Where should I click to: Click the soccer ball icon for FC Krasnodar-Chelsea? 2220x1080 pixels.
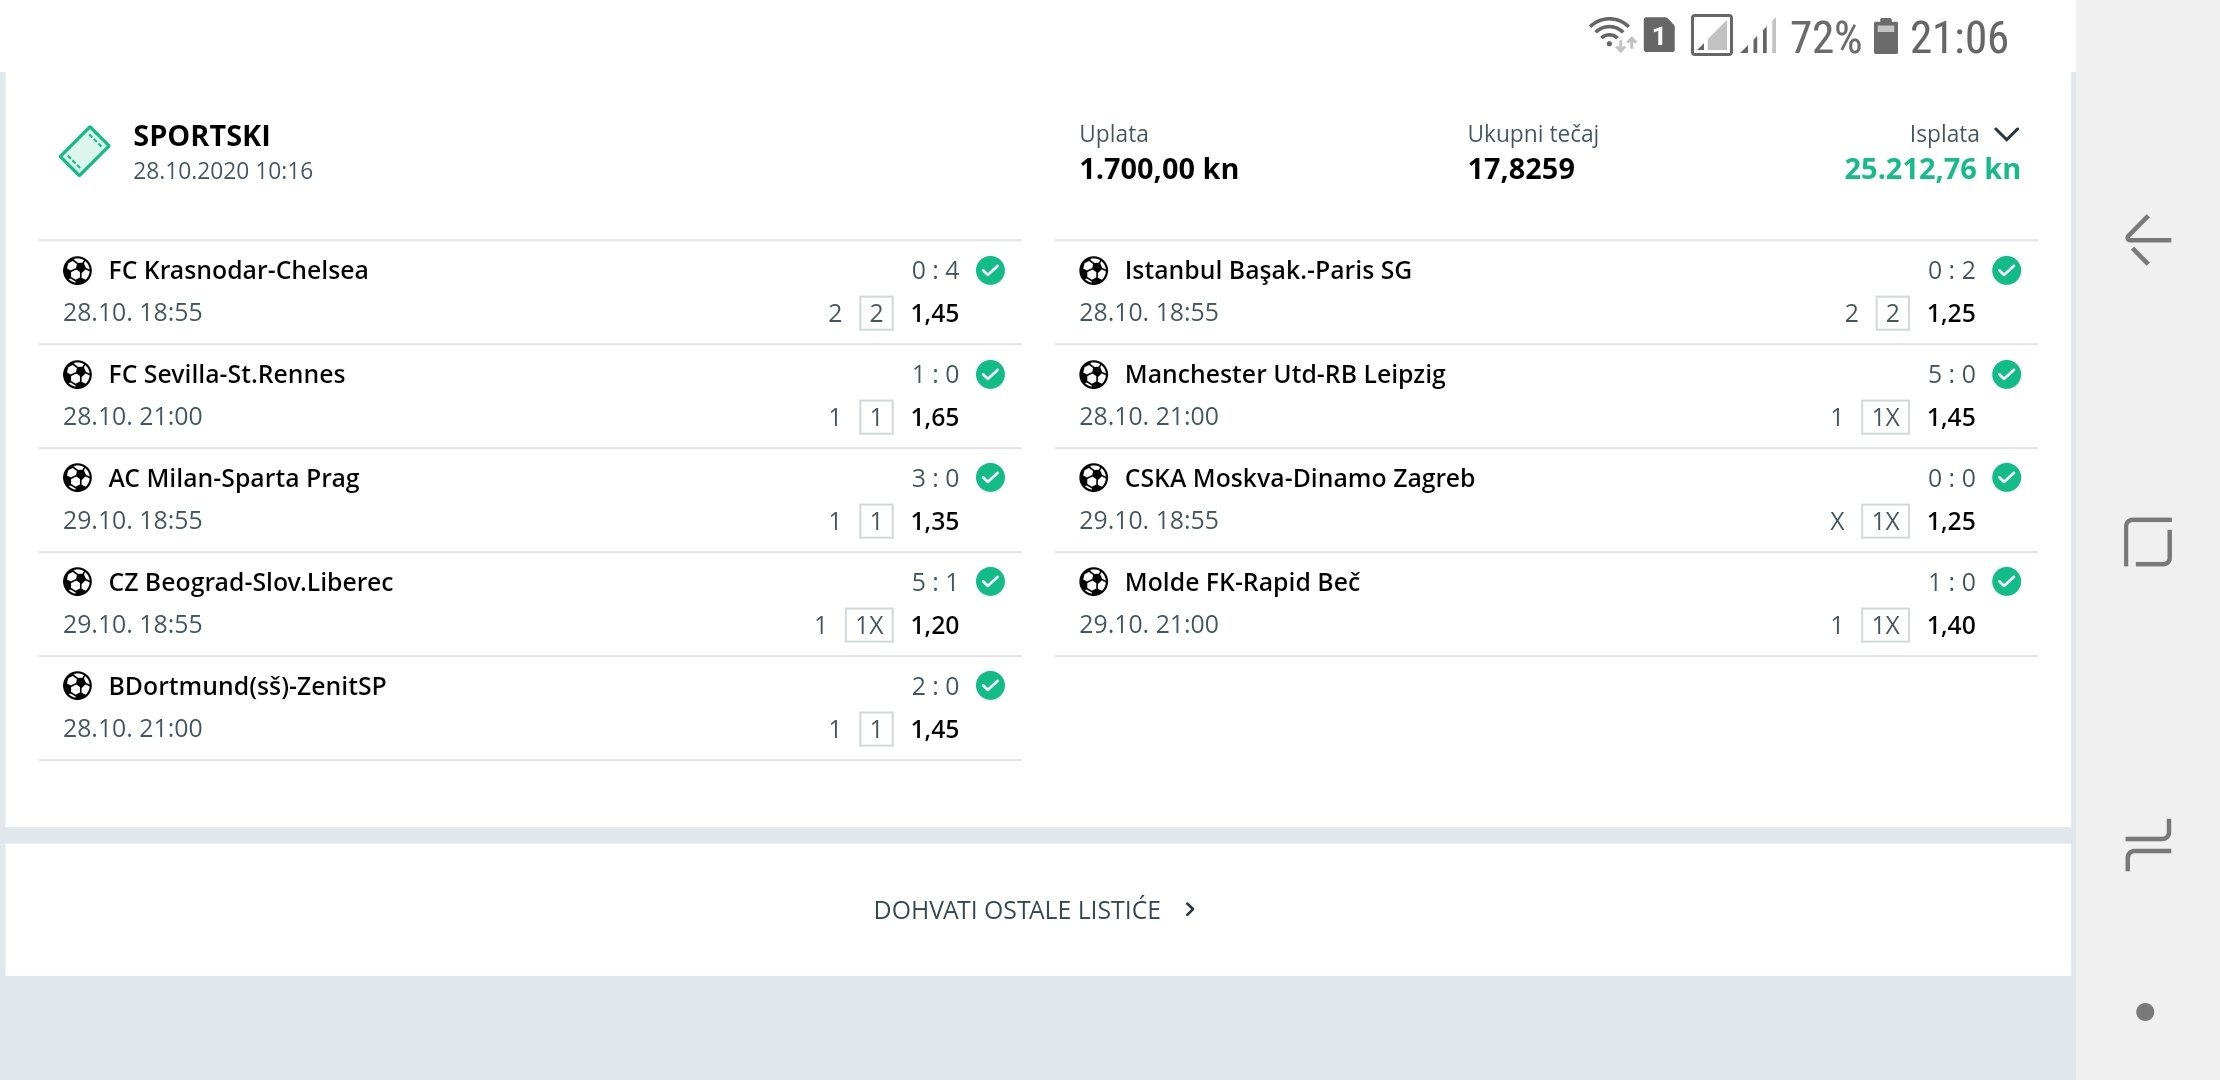tap(78, 270)
